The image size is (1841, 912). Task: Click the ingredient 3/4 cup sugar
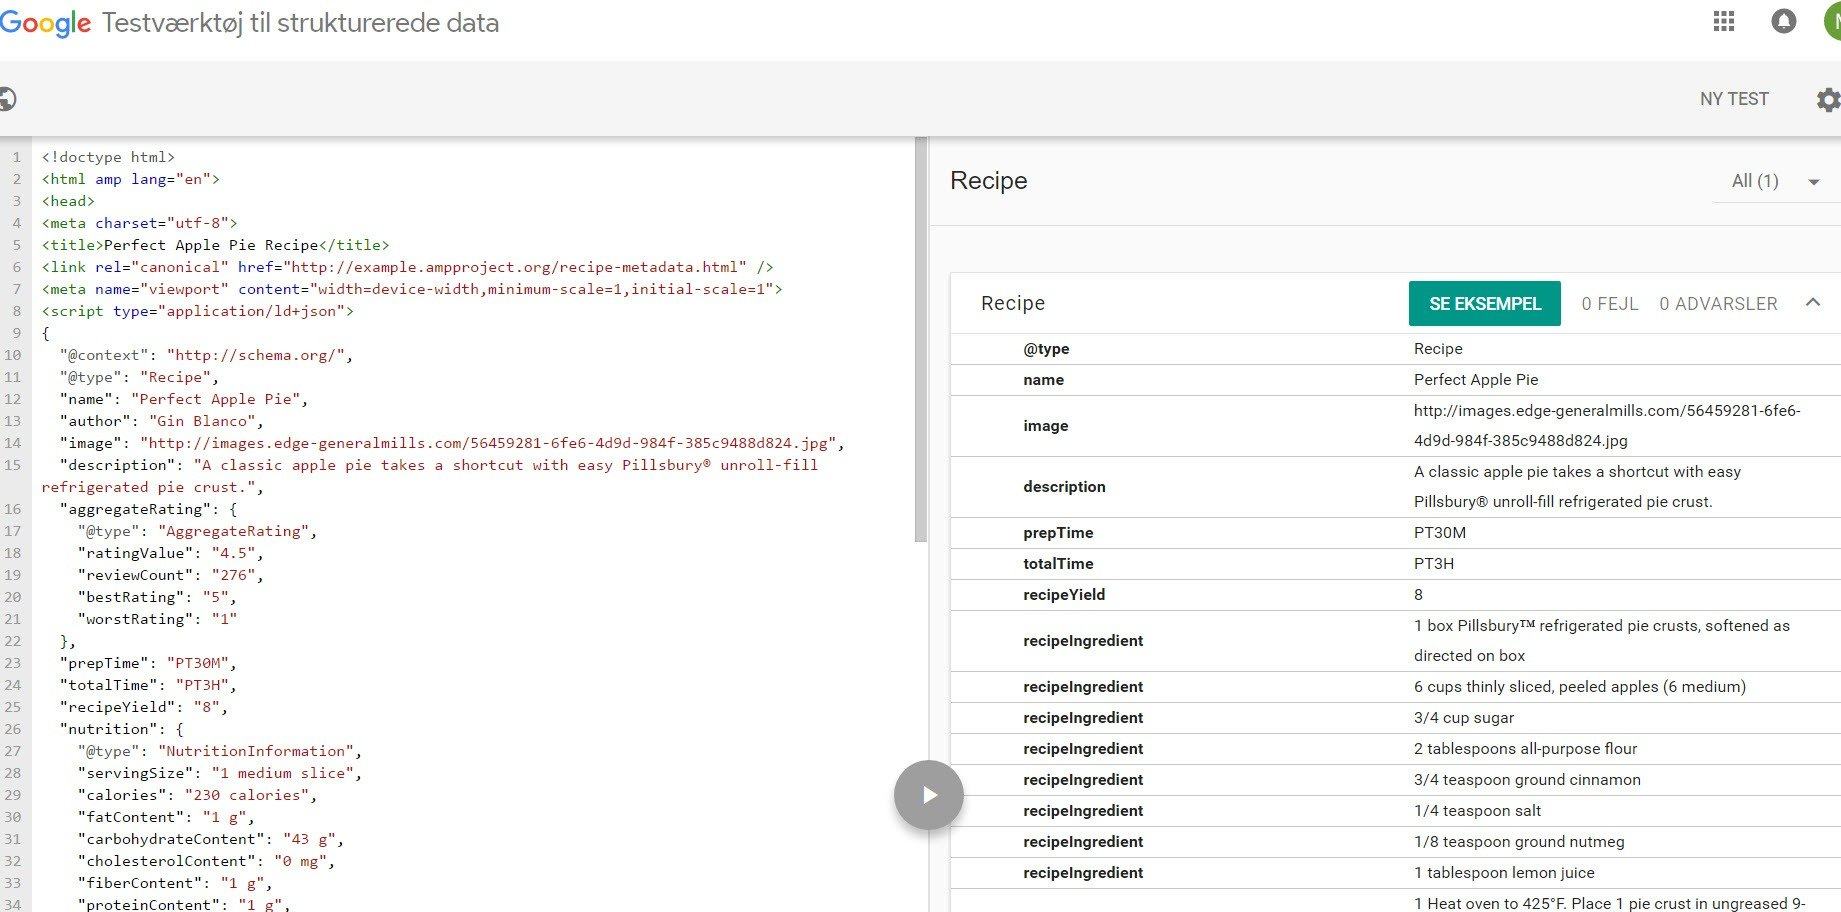point(1464,718)
